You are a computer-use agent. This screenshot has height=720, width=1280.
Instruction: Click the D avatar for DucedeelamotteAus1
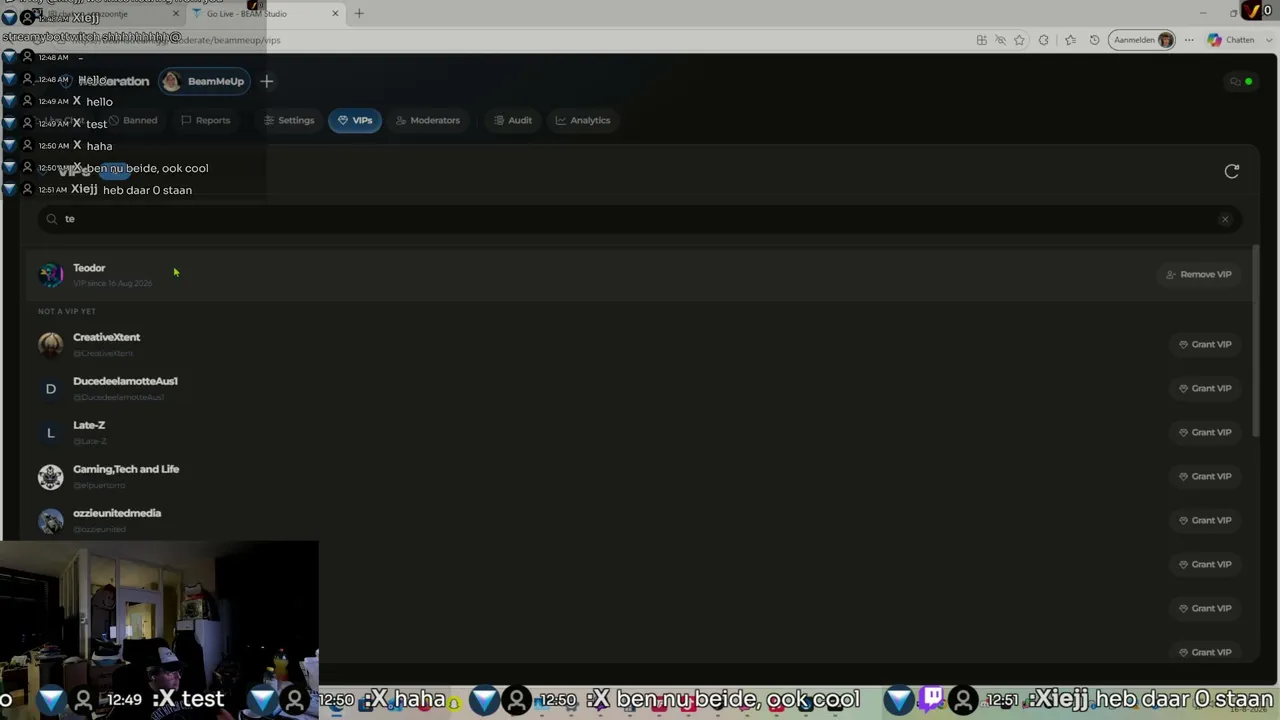tap(51, 388)
